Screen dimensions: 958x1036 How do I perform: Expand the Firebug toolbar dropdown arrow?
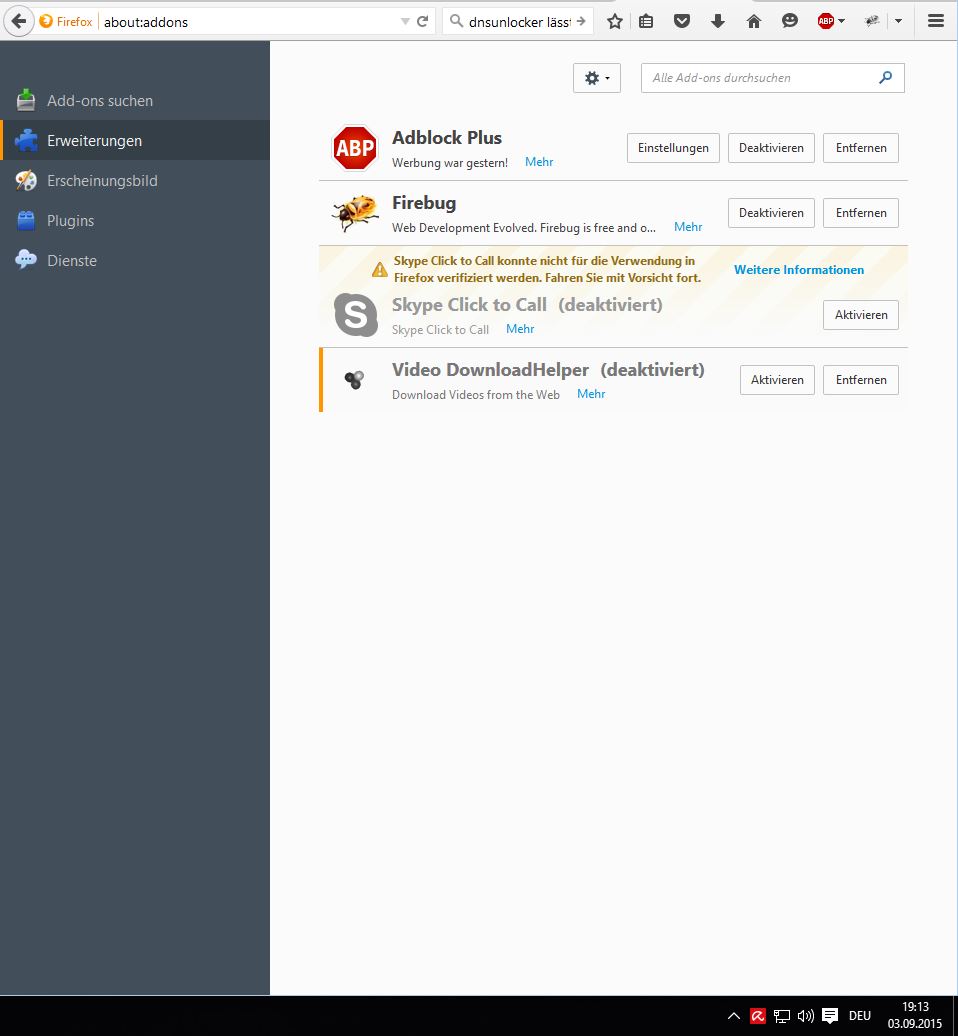[899, 22]
